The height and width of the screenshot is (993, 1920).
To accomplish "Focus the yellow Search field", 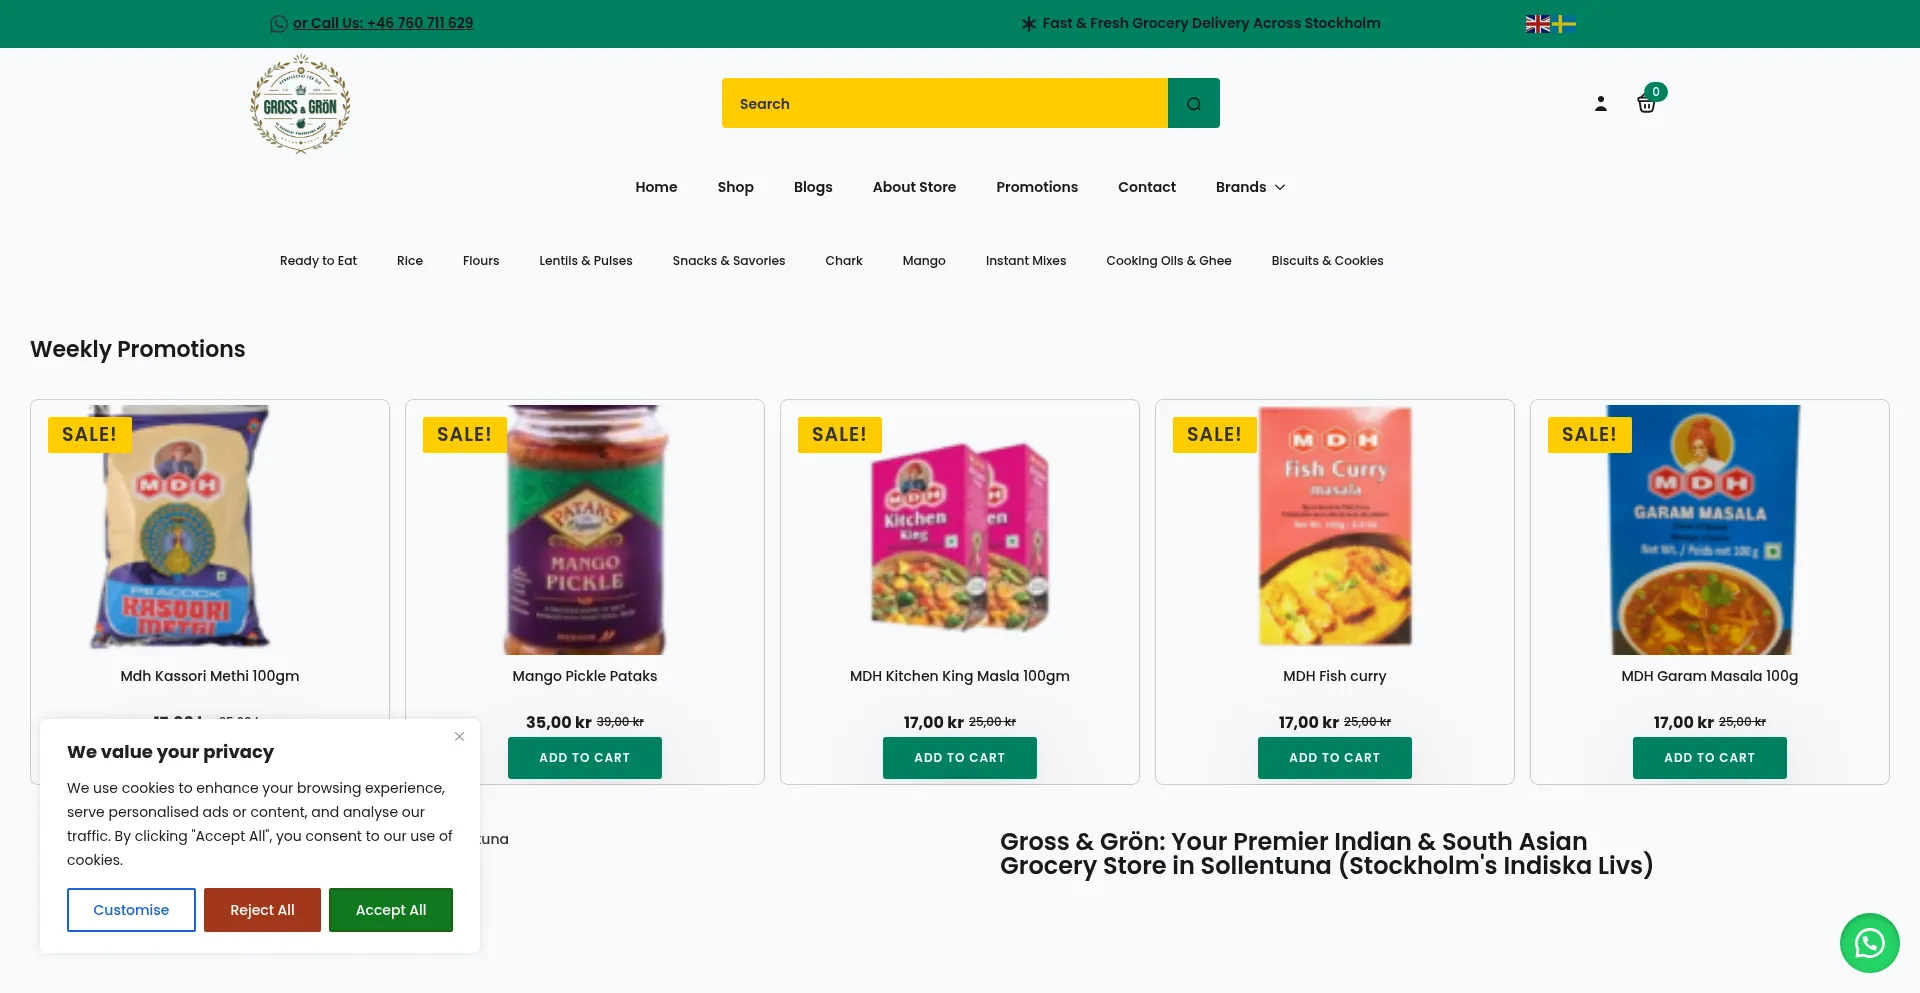I will pos(945,103).
